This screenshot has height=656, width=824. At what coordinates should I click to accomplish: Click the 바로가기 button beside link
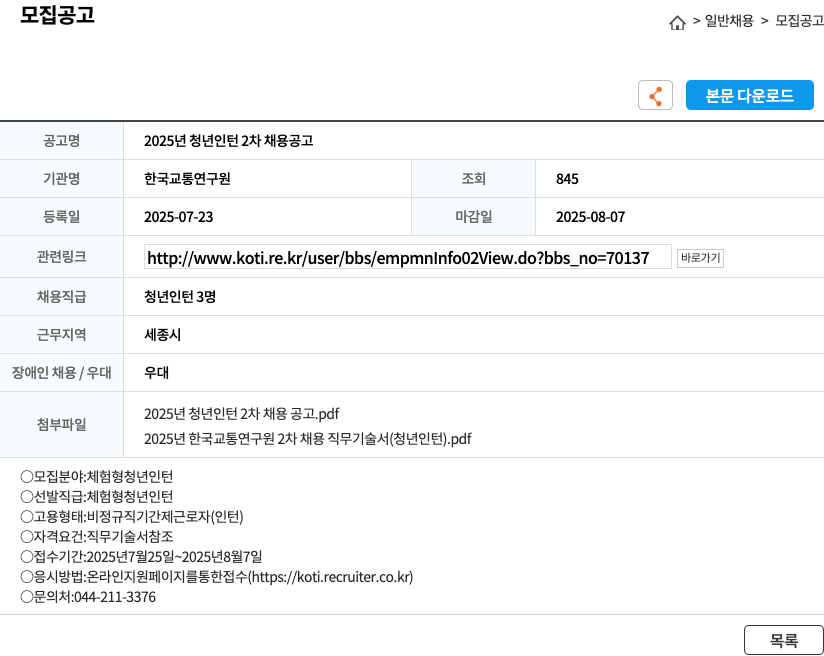click(700, 258)
